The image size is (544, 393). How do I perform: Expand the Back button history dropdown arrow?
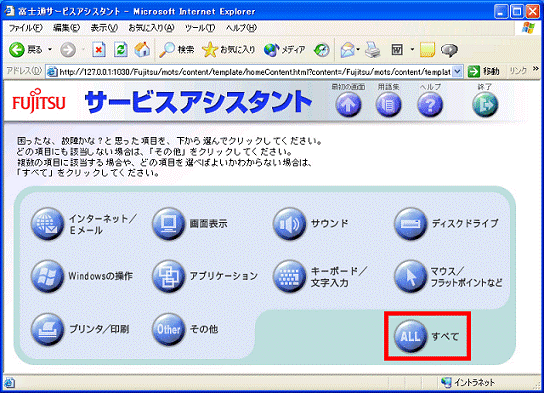coord(50,50)
